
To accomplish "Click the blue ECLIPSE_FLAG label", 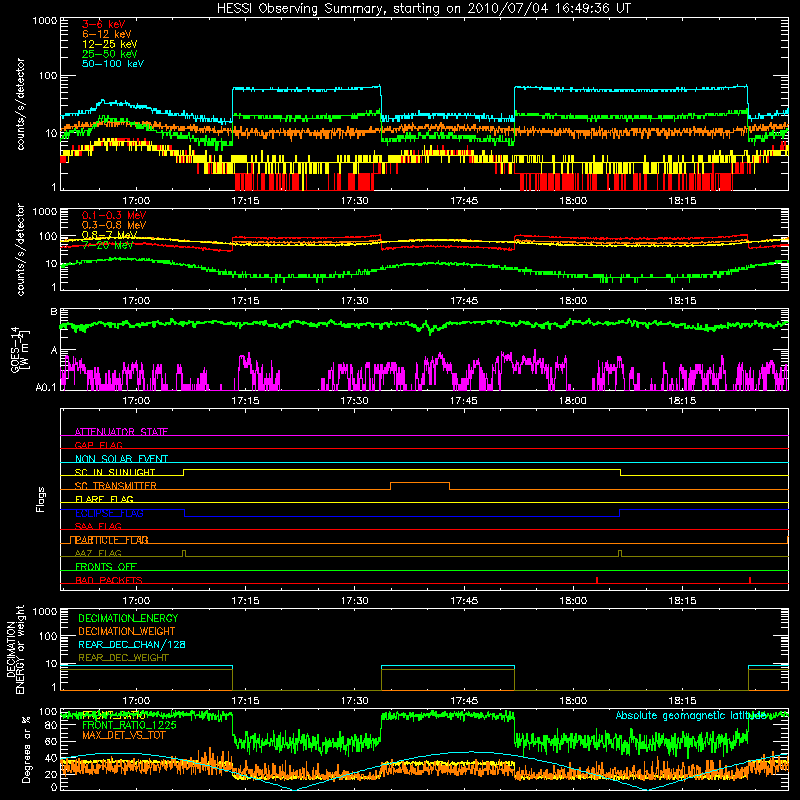I will coord(109,513).
